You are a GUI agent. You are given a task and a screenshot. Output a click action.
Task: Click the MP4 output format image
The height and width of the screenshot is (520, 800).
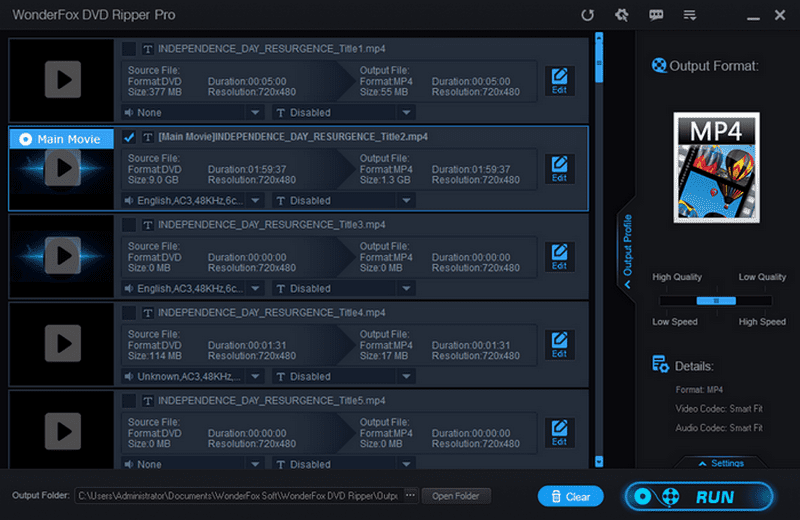point(716,167)
